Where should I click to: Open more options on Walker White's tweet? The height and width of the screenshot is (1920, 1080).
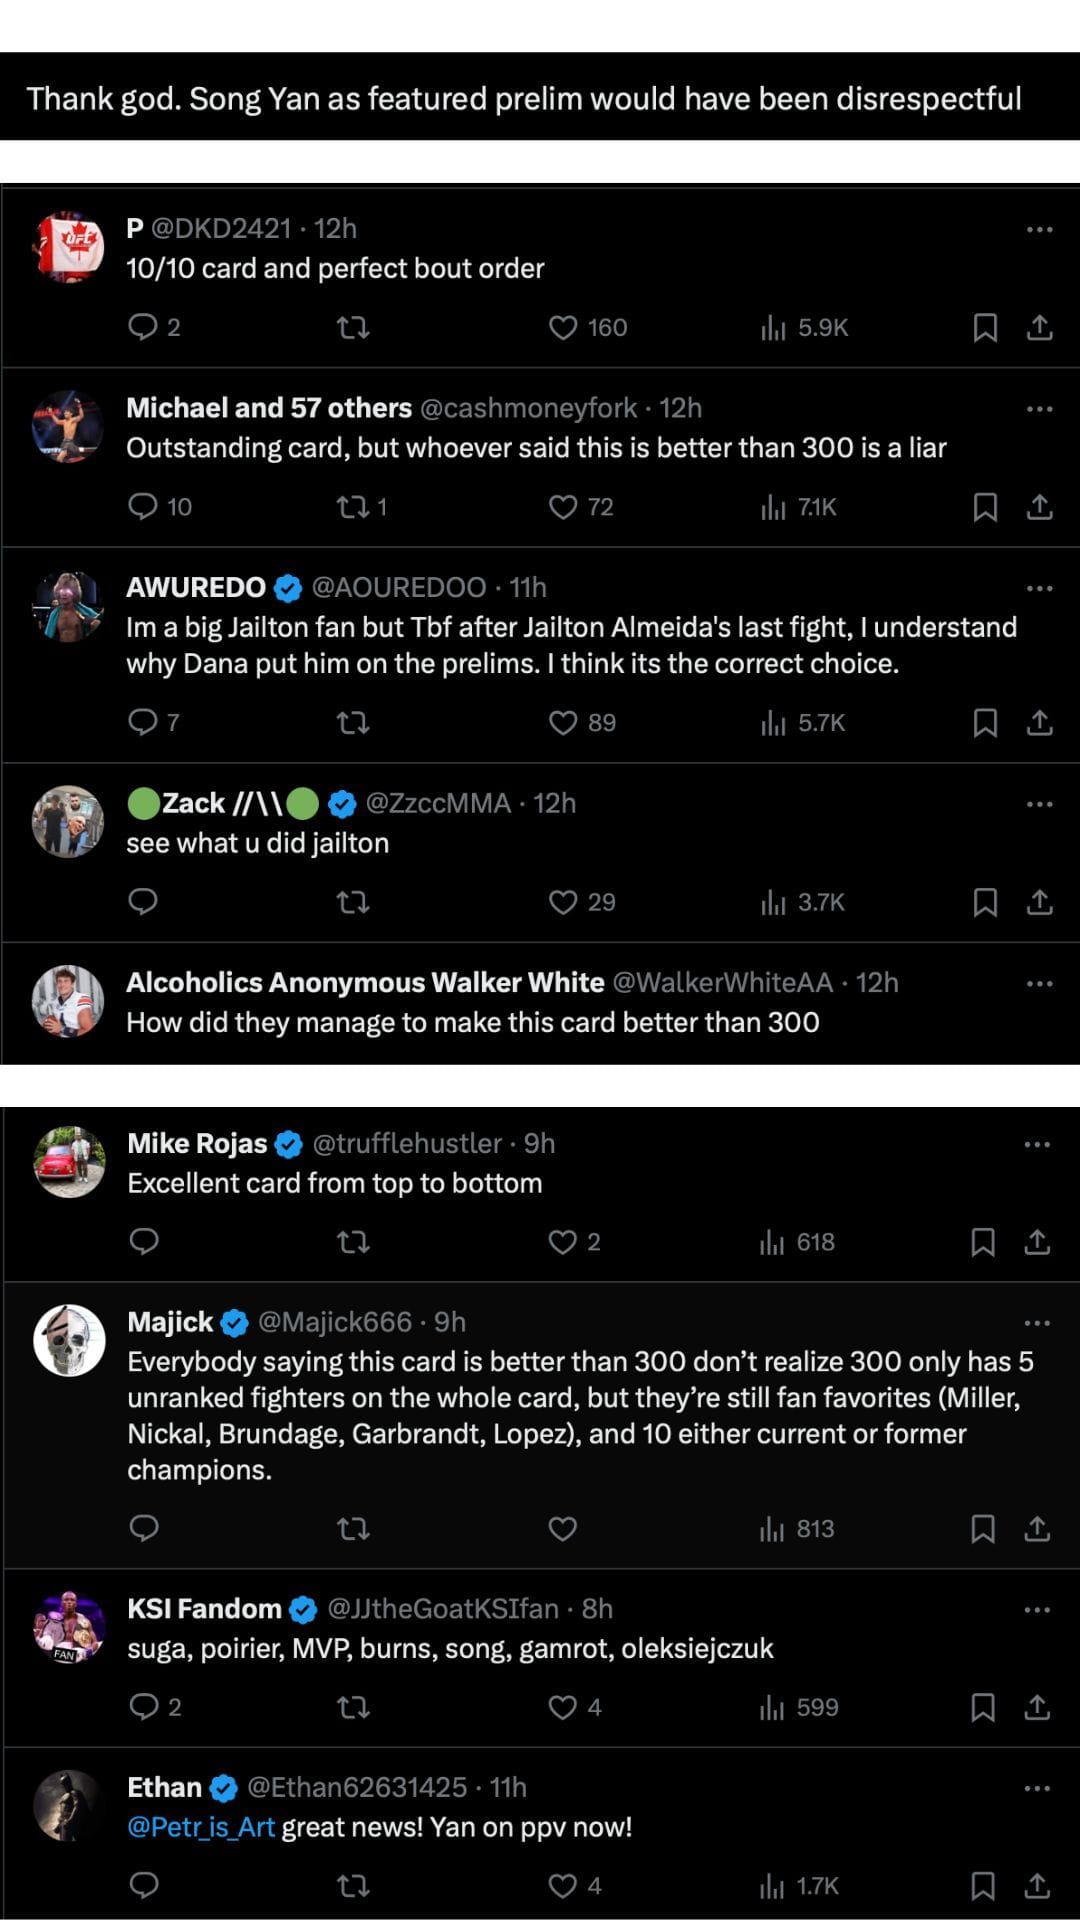tap(1039, 984)
